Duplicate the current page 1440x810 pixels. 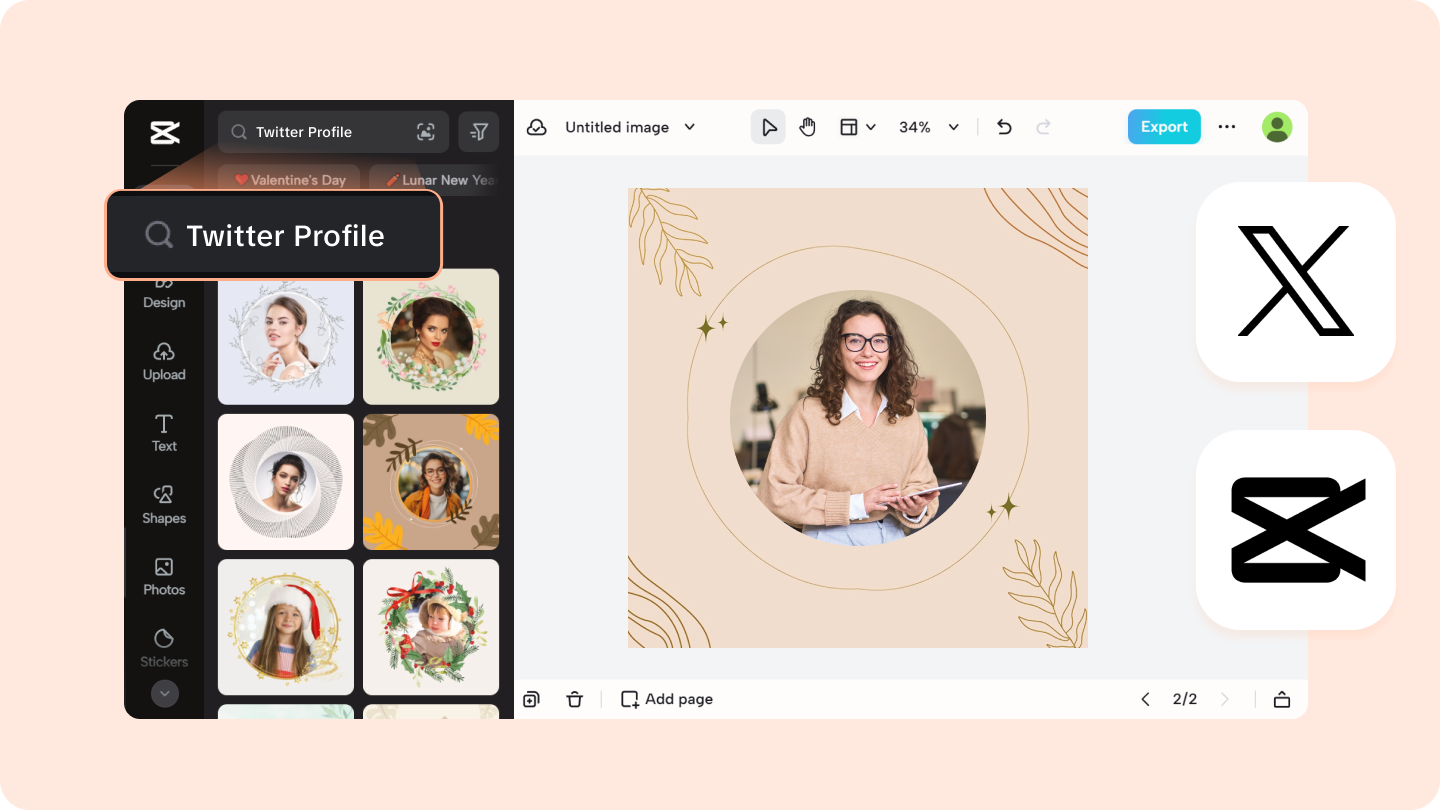coord(531,699)
